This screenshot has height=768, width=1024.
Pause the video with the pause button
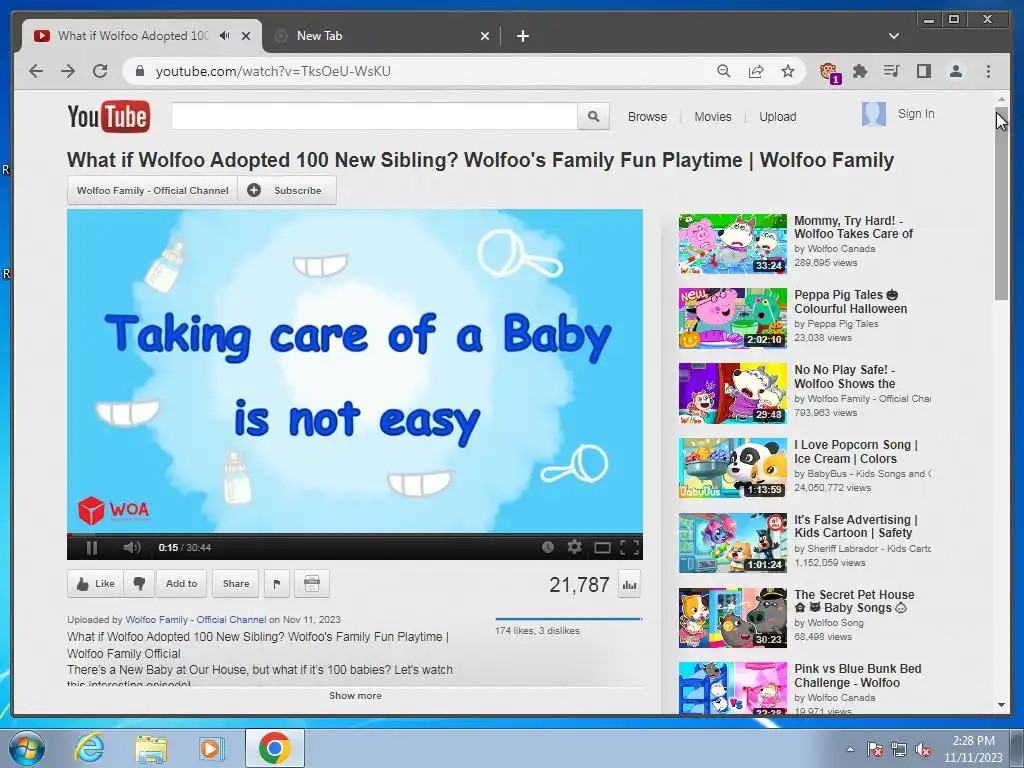coord(91,547)
